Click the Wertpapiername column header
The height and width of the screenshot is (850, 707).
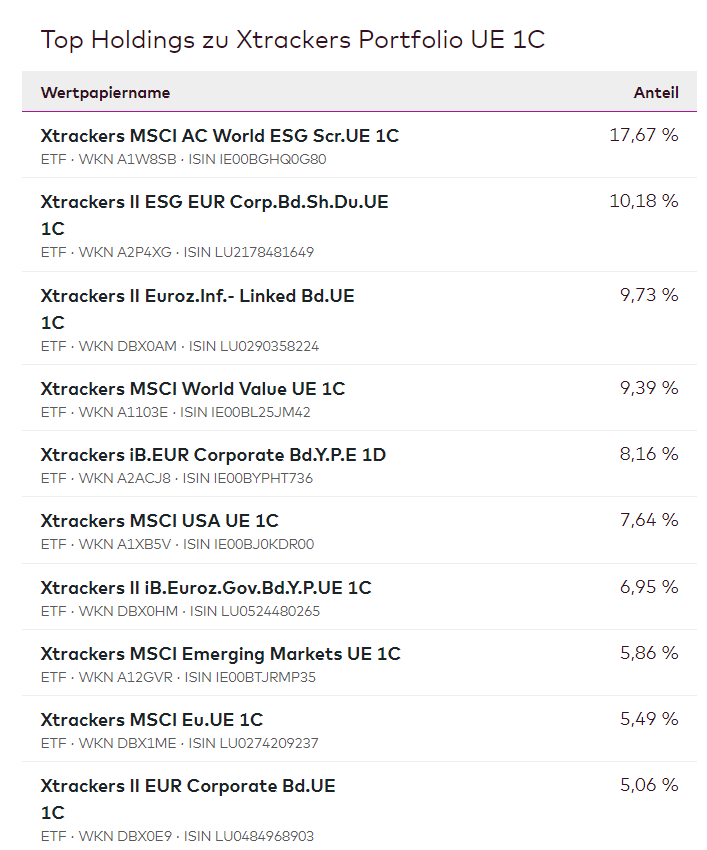pos(105,93)
